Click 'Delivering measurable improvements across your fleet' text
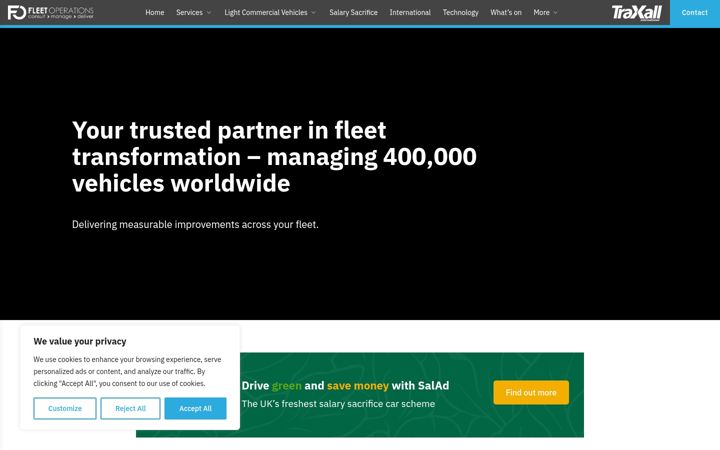720x450 pixels. click(x=195, y=225)
